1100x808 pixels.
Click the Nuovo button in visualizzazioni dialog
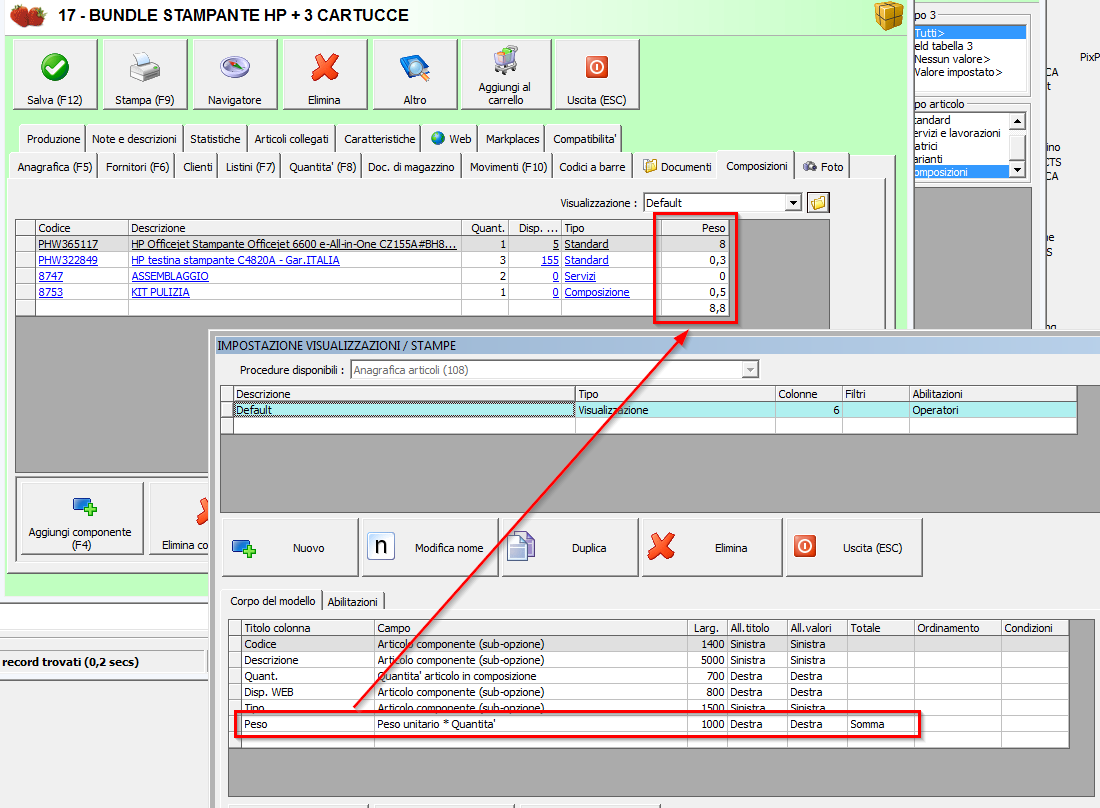290,548
